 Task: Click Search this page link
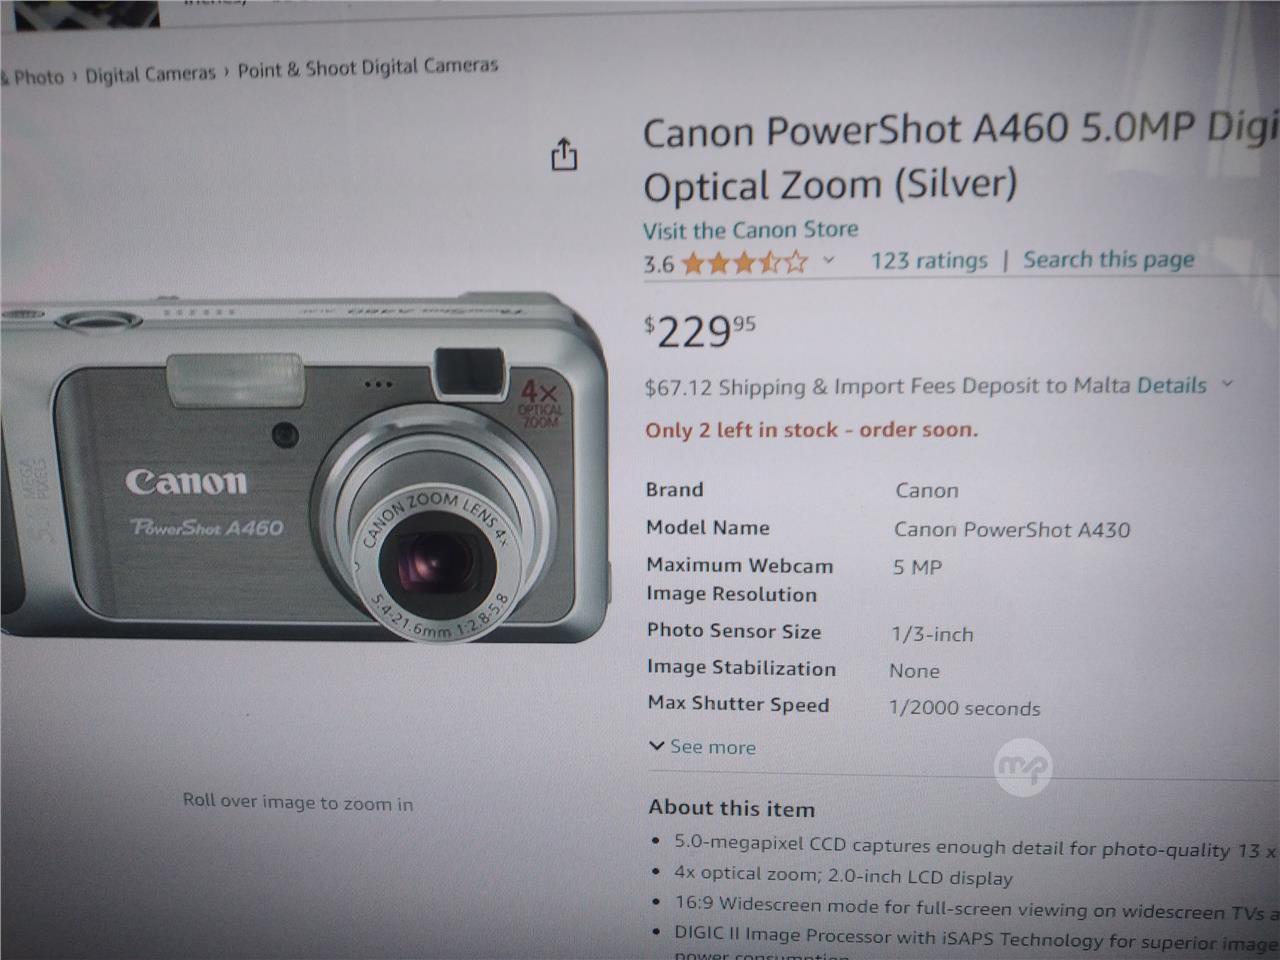1108,260
